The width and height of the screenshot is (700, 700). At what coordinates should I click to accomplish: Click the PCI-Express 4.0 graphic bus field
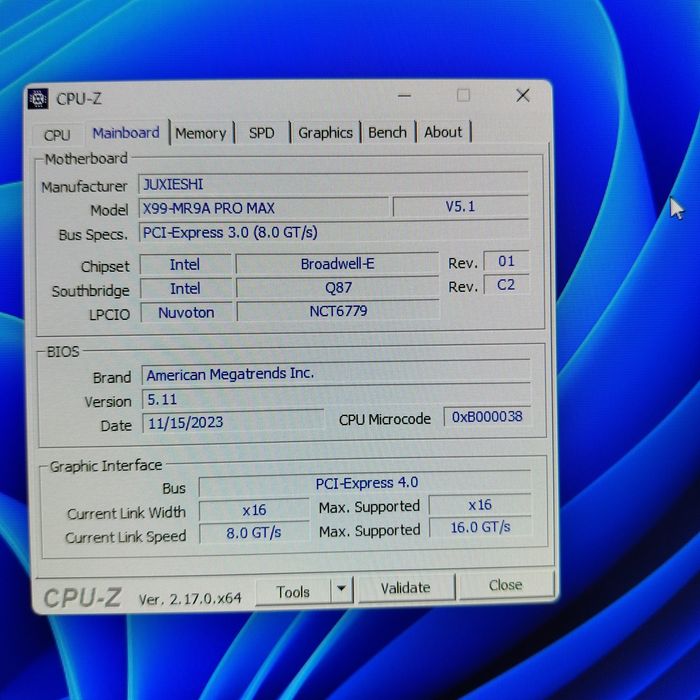[366, 484]
